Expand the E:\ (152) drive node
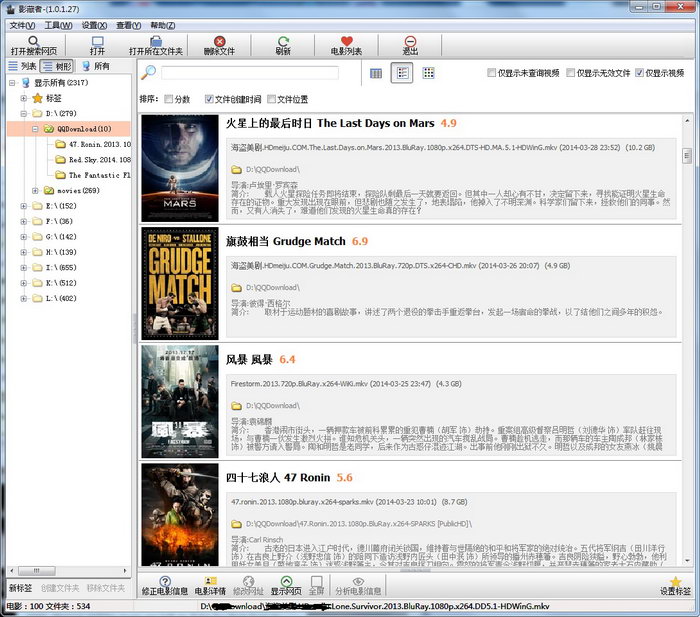 24,206
